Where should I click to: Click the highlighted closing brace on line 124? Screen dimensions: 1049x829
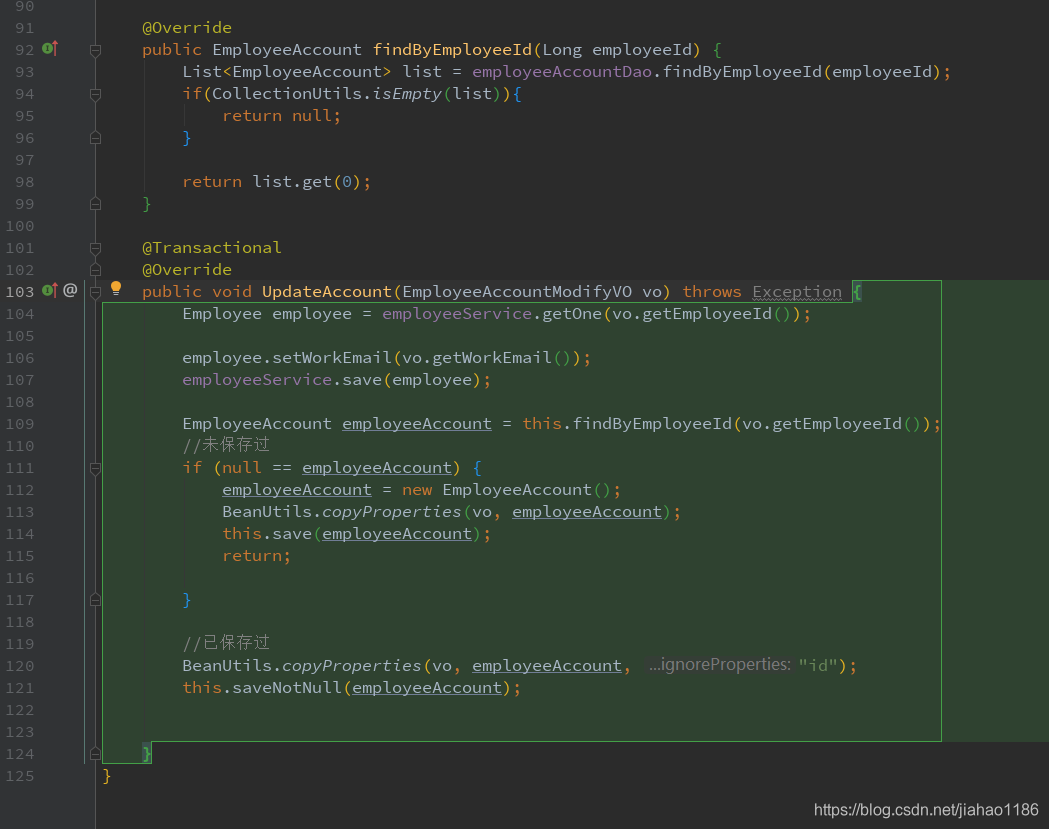point(147,754)
